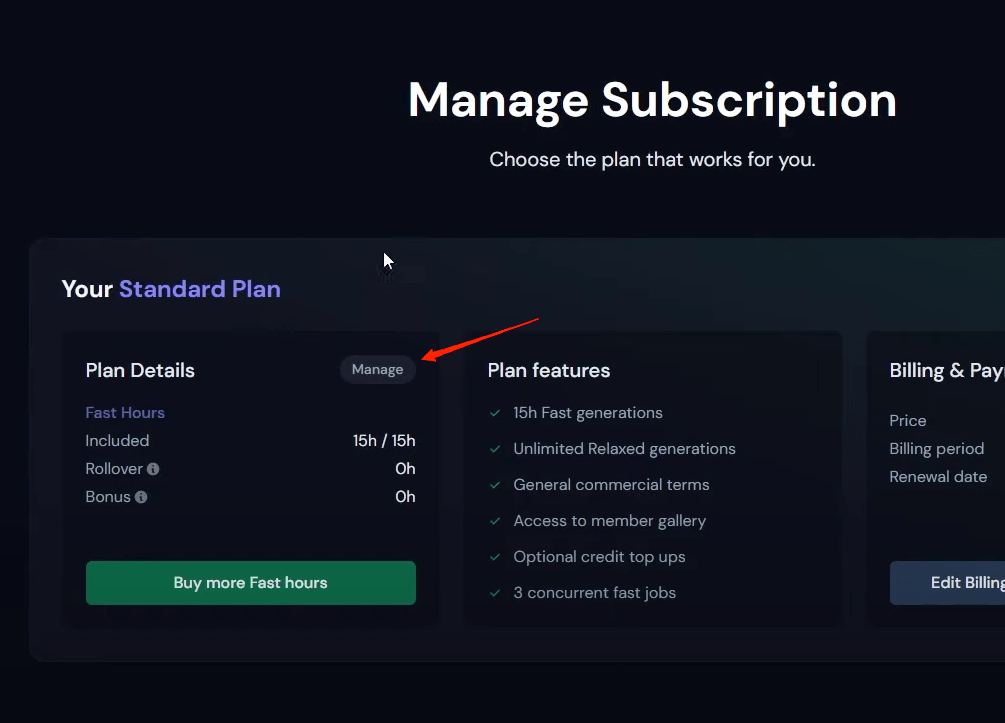Click checkmark beside General commercial terms
The image size is (1005, 723).
click(494, 485)
